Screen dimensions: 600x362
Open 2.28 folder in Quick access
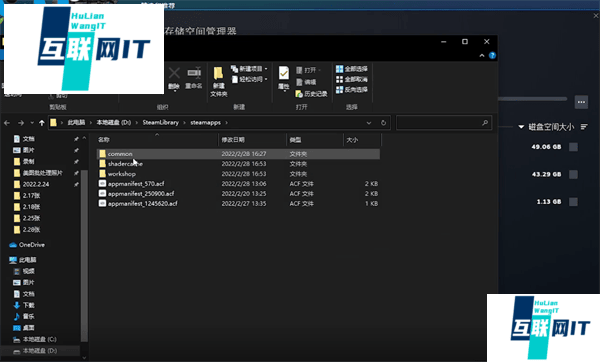pyautogui.click(x=27, y=230)
